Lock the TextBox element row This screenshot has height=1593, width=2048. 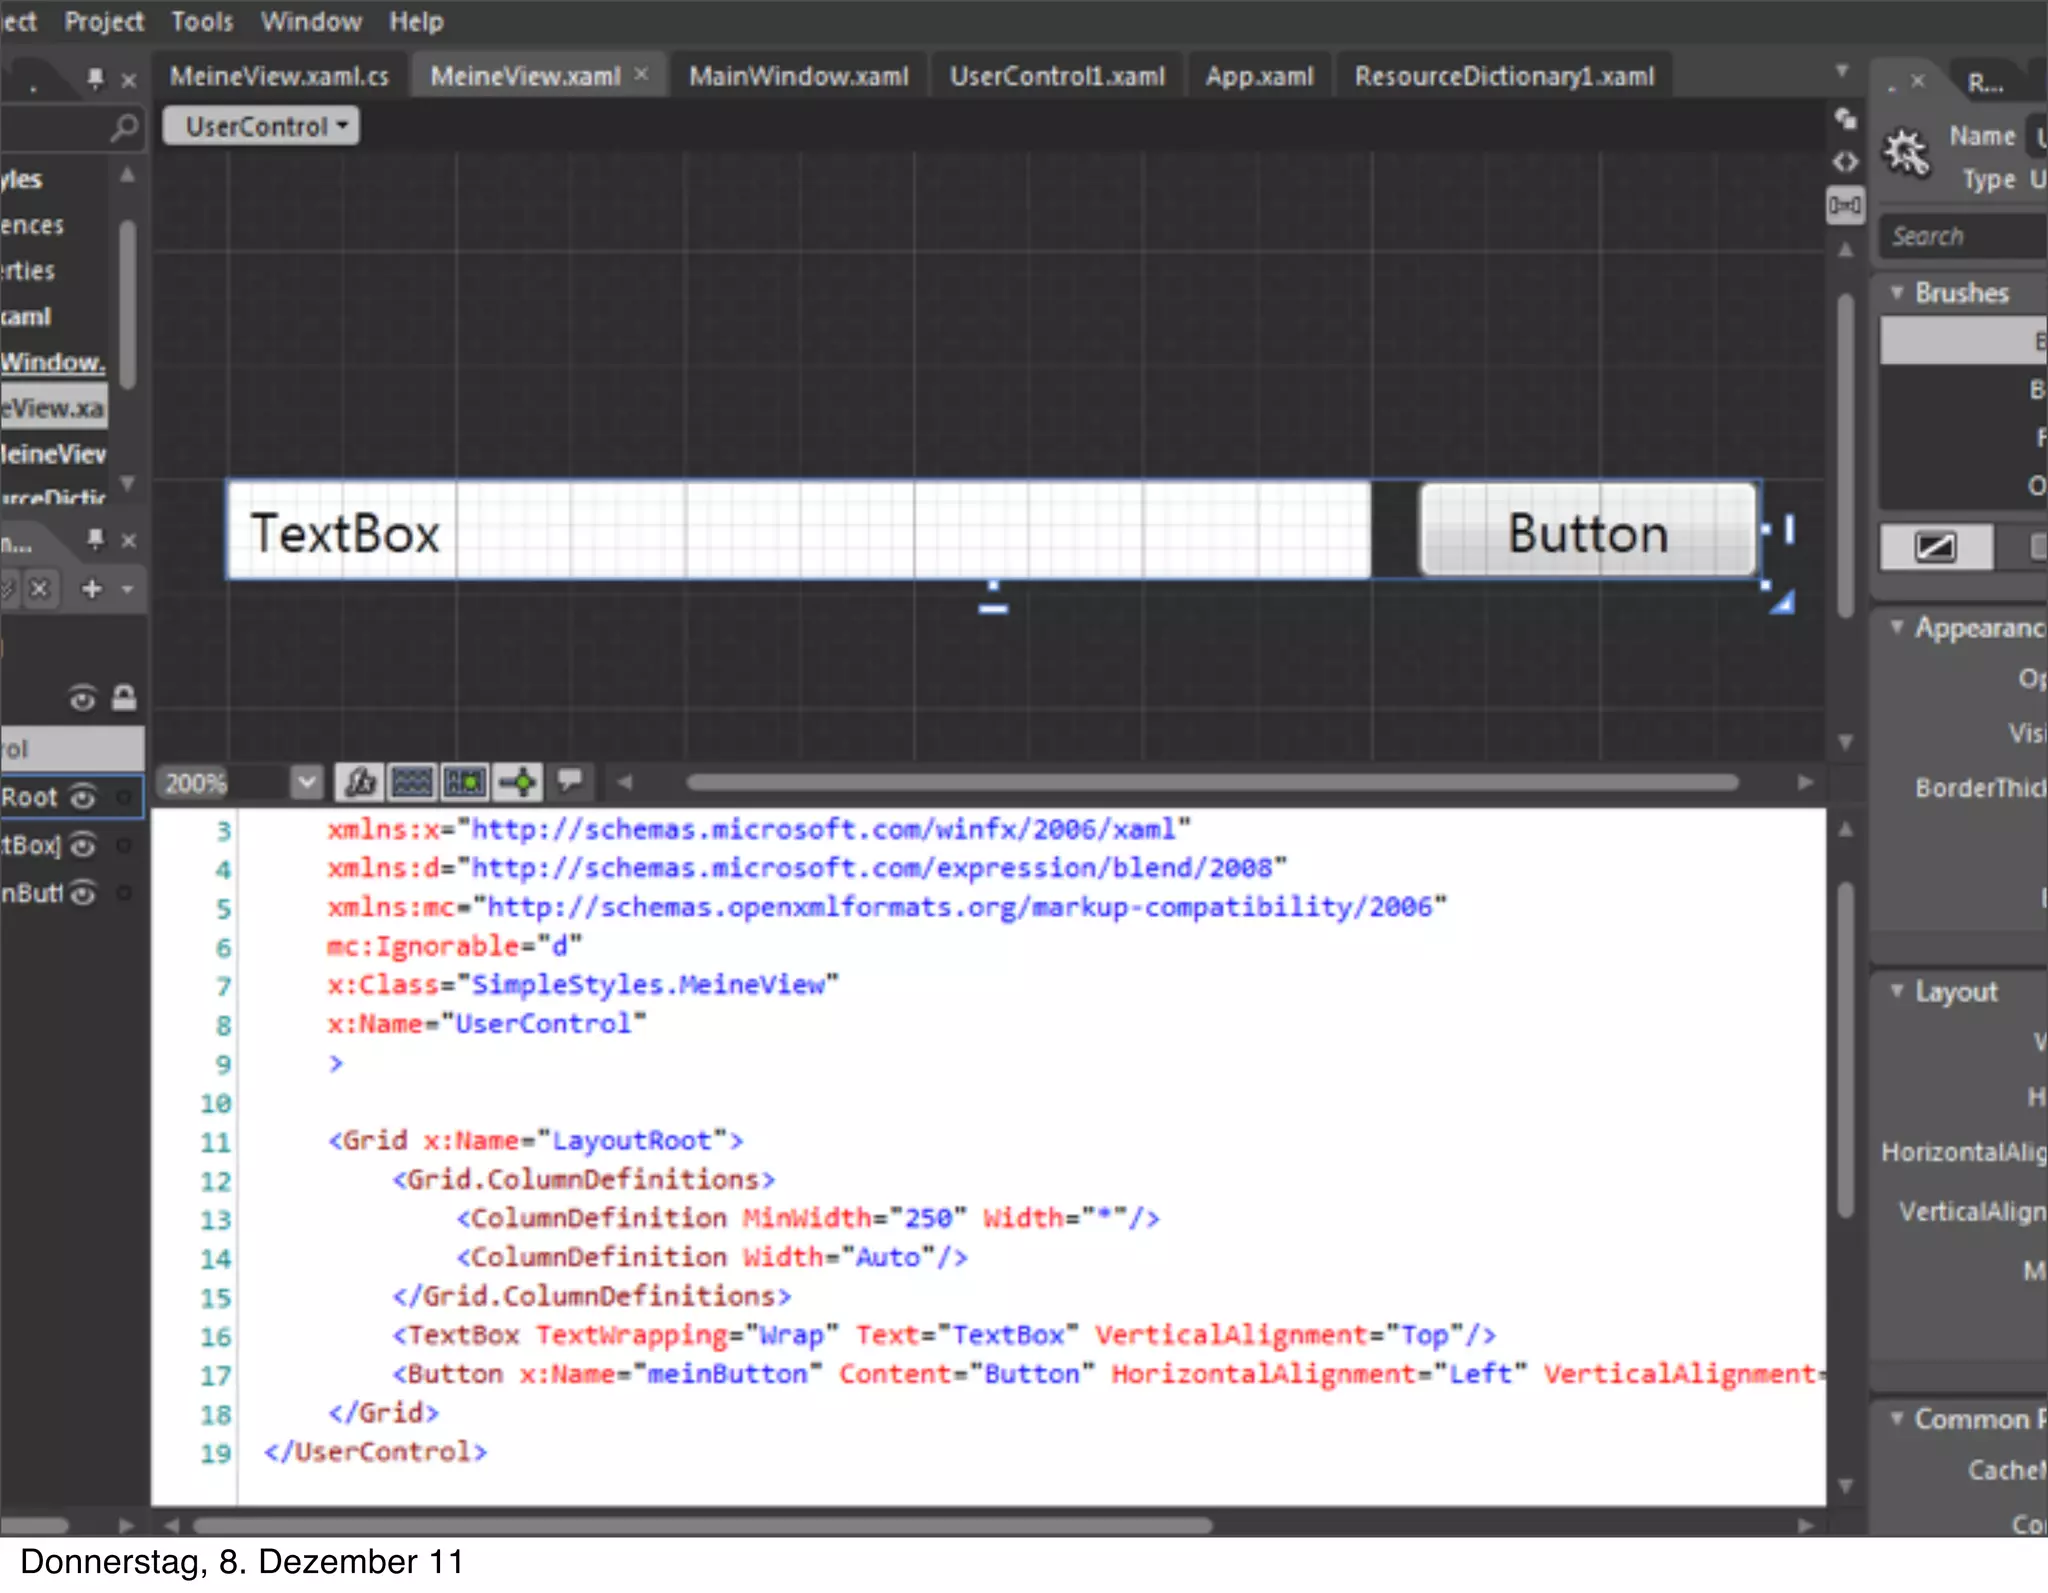[x=124, y=845]
